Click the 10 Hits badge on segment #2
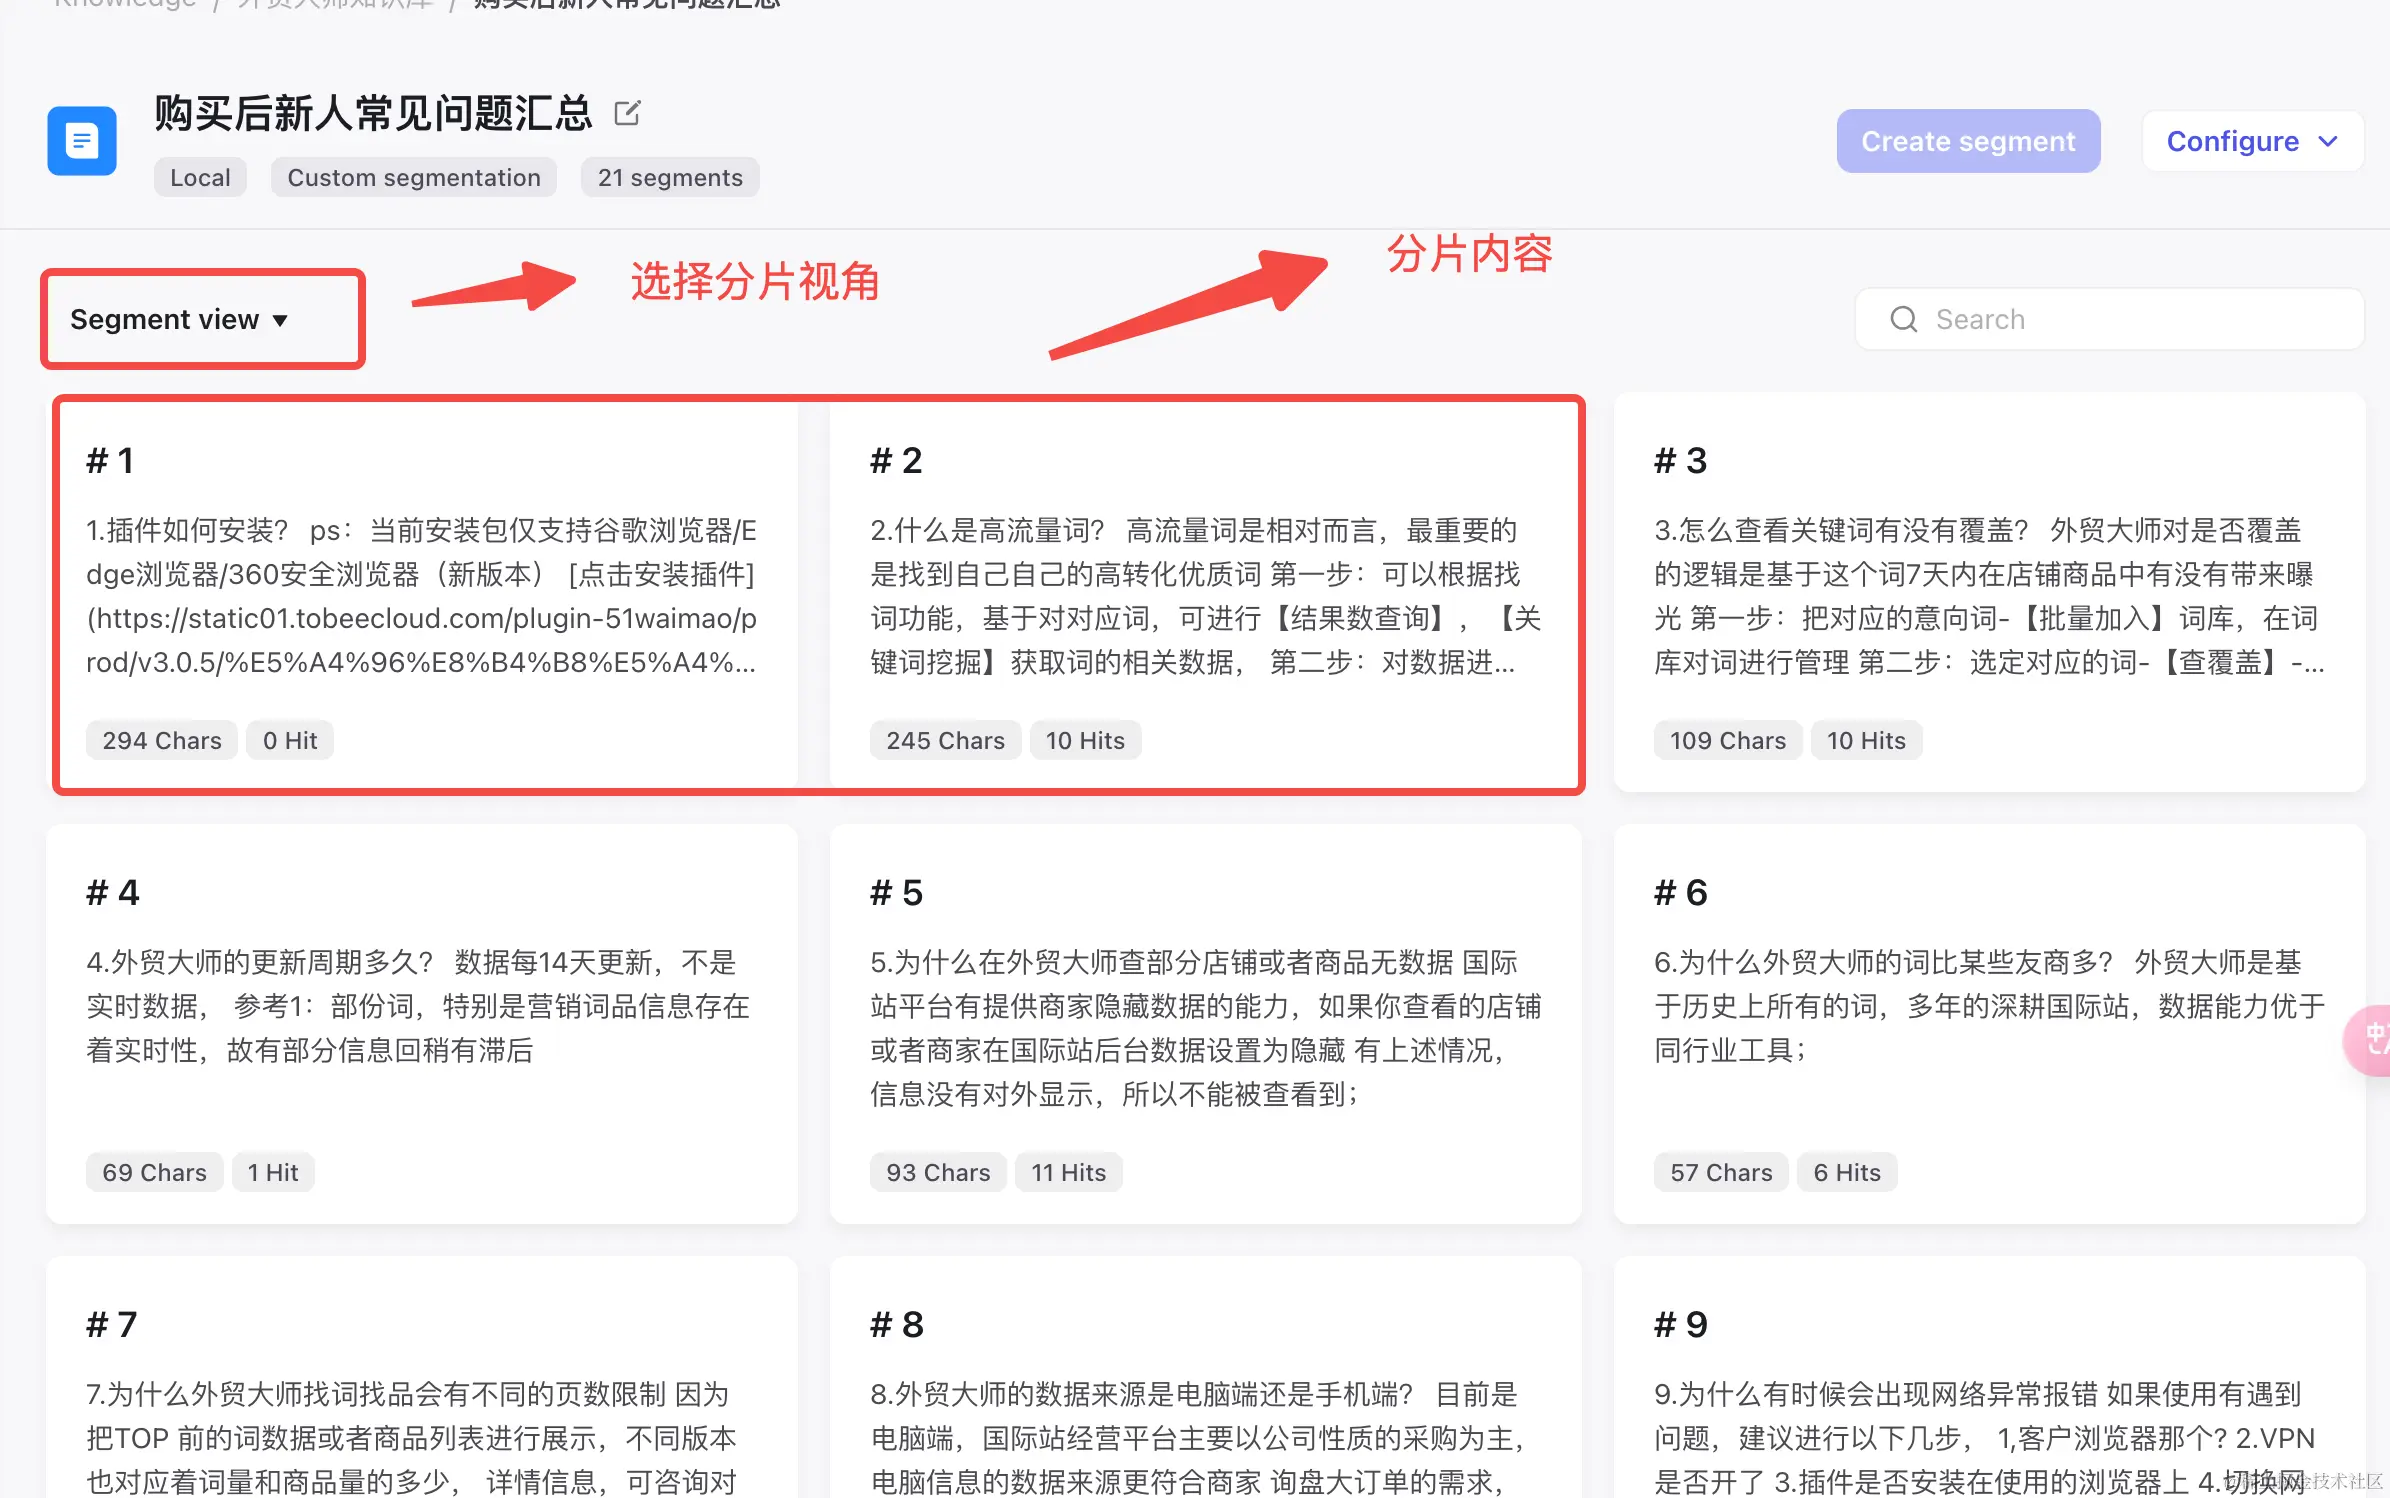This screenshot has height=1498, width=2390. tap(1085, 740)
